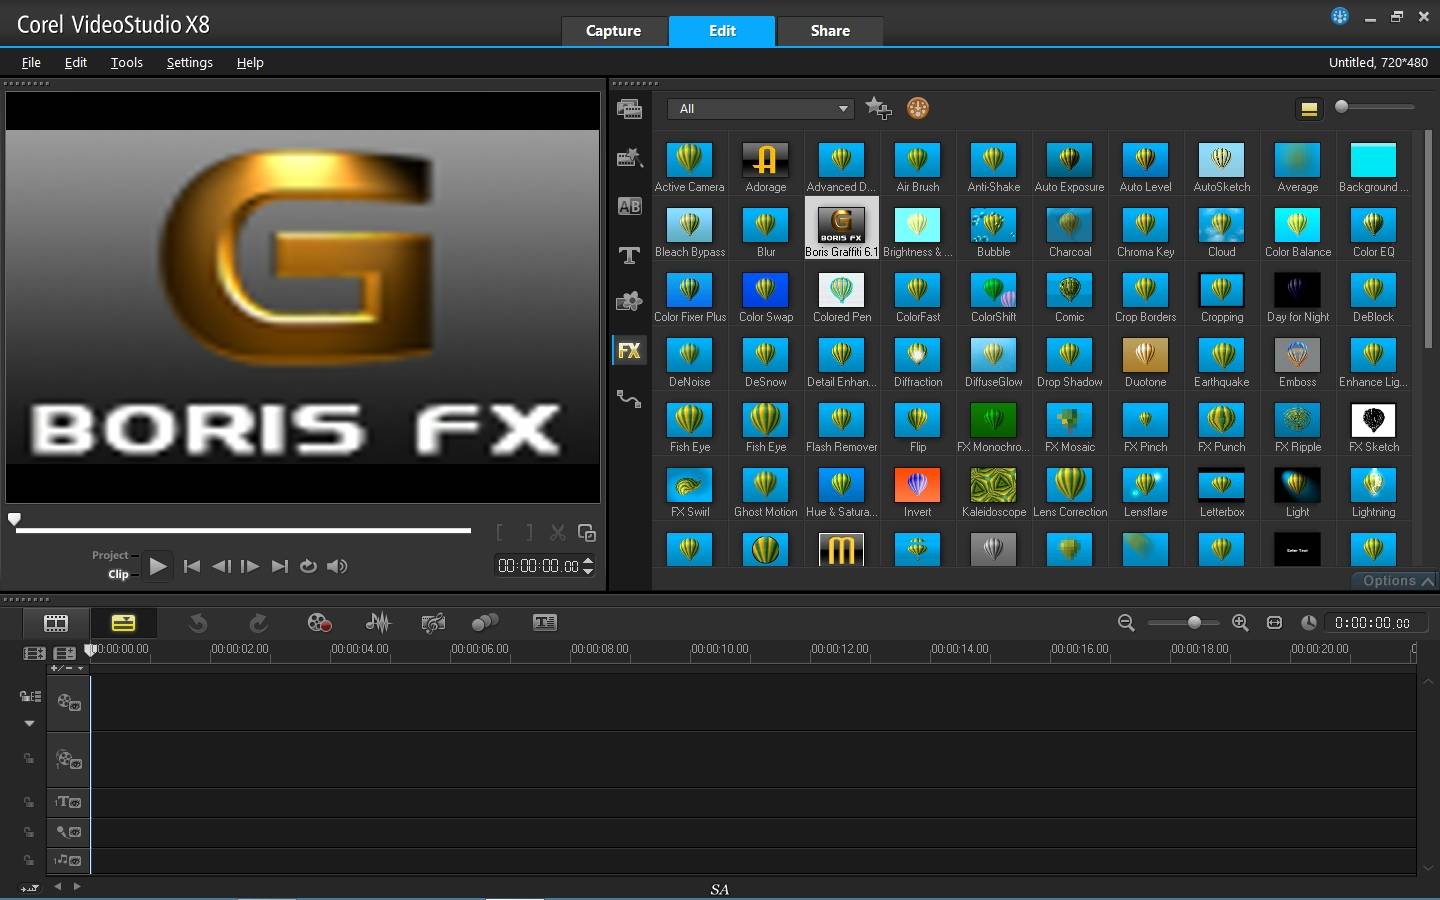Open the Title library (T) icon
This screenshot has height=900, width=1440.
[629, 256]
